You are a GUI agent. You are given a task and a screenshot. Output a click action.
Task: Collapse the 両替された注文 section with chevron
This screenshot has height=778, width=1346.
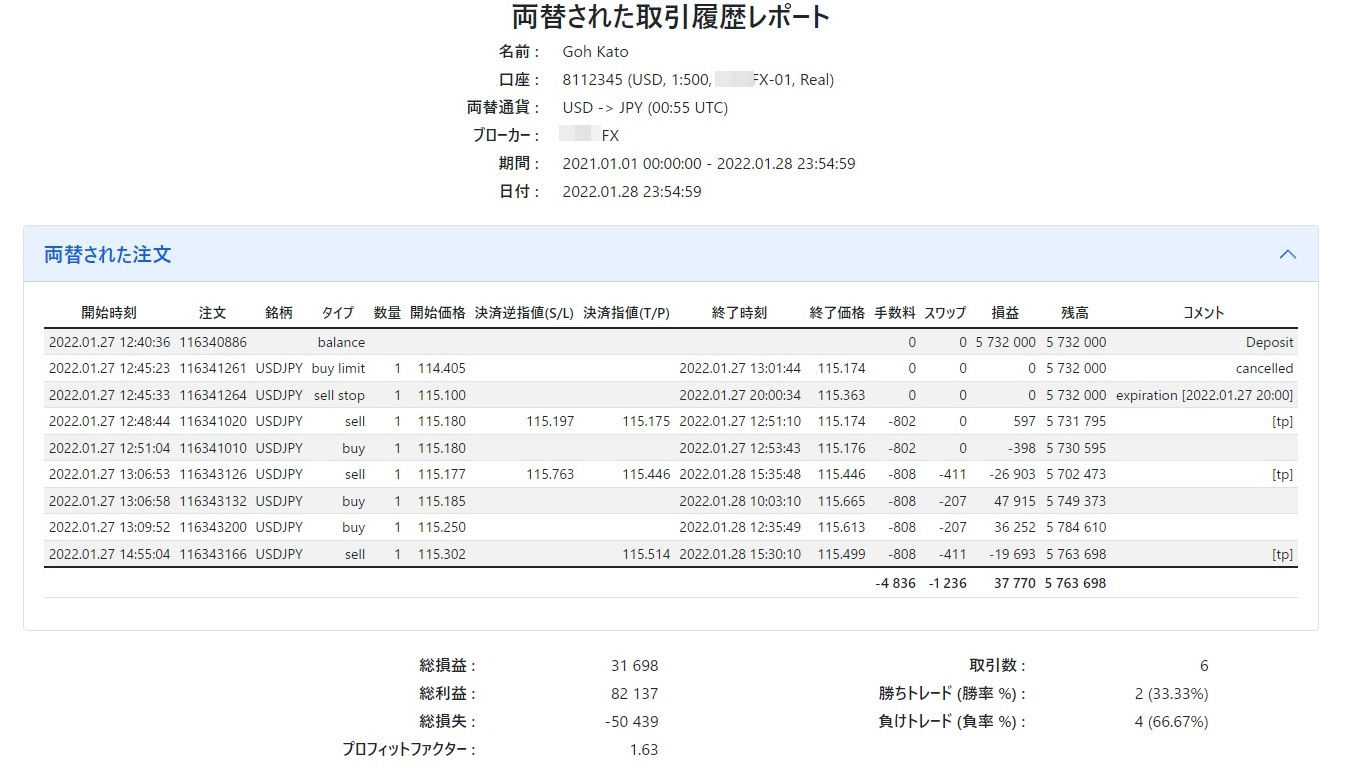click(x=1288, y=254)
